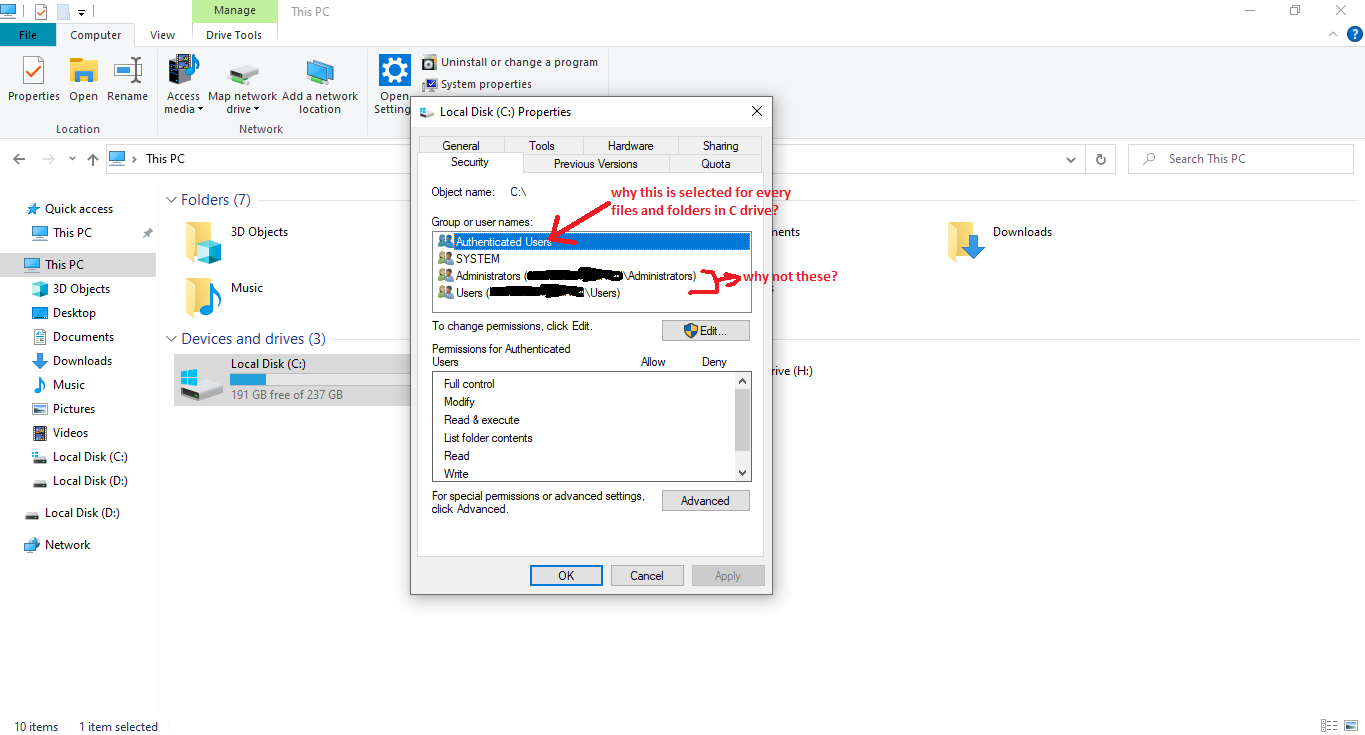Click the Open ribbon folder icon
The height and width of the screenshot is (735, 1365).
click(x=83, y=72)
